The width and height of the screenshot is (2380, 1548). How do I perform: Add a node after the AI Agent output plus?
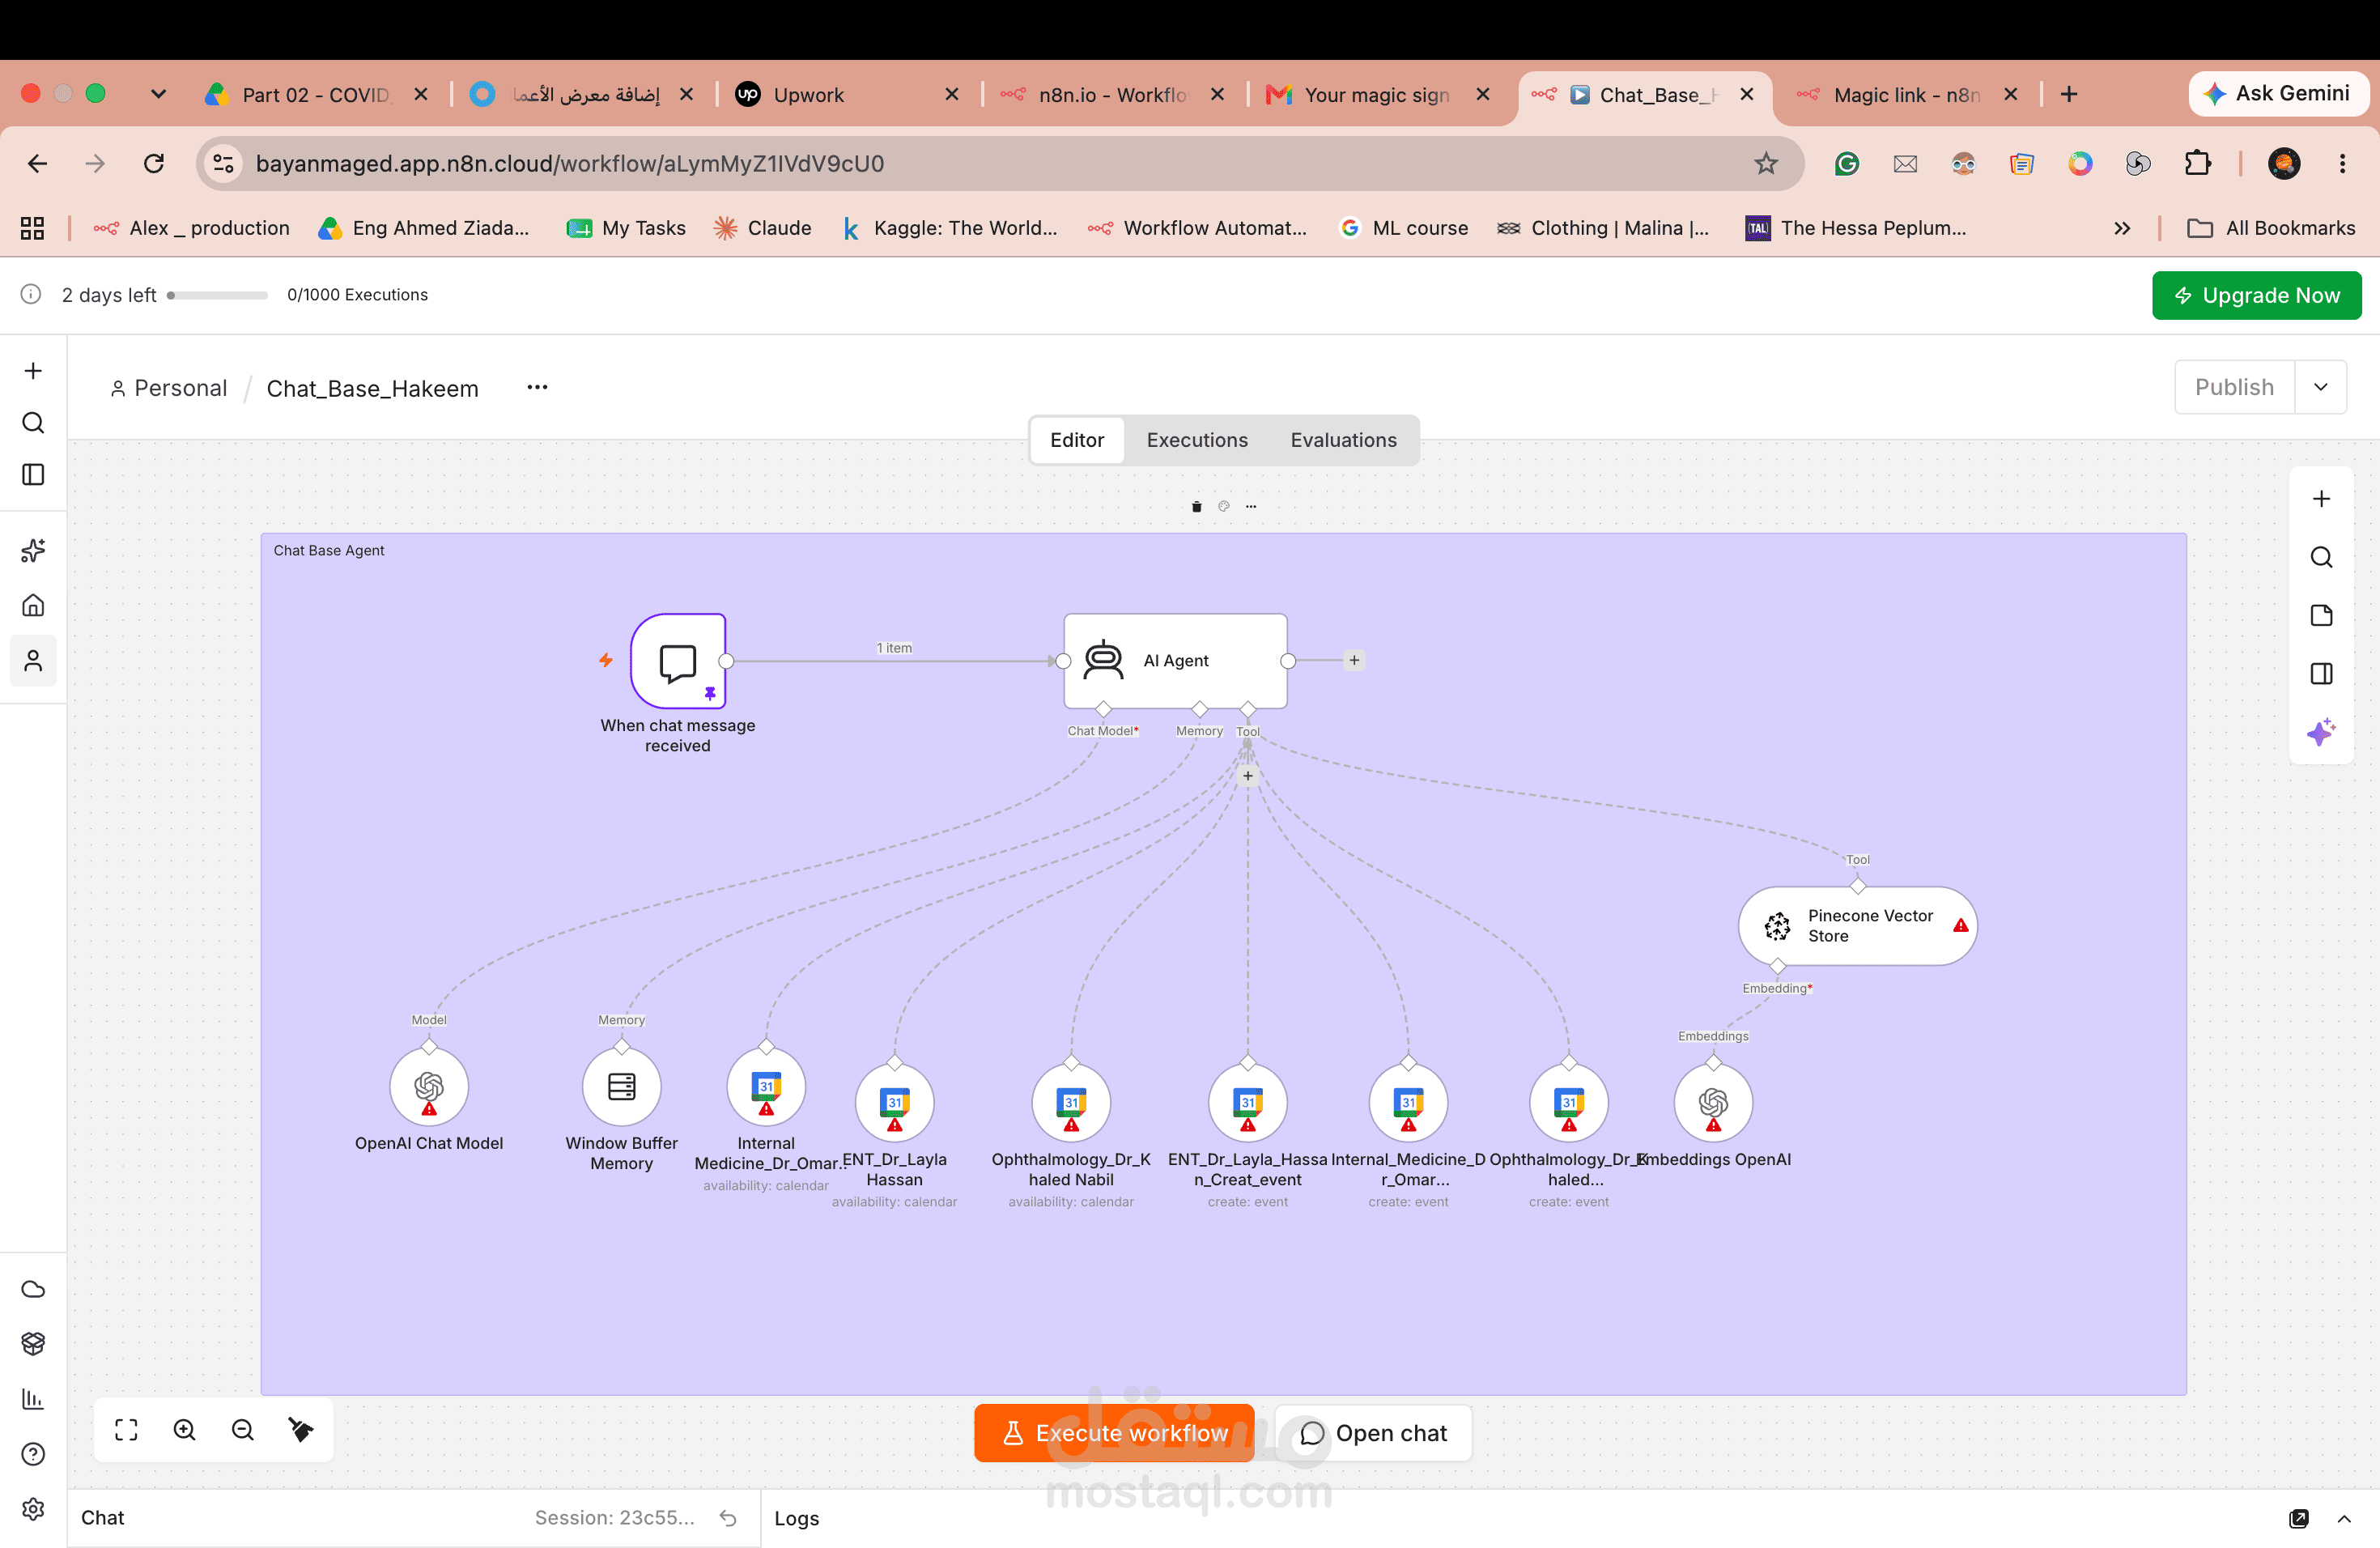tap(1354, 660)
